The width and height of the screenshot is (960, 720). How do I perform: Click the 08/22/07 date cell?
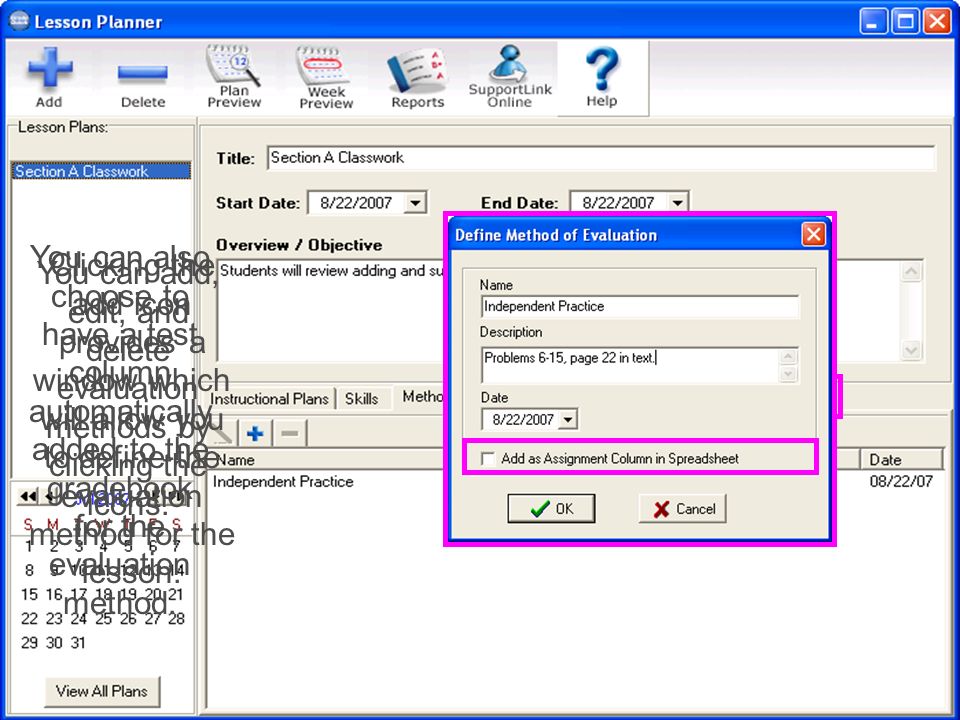click(x=901, y=482)
